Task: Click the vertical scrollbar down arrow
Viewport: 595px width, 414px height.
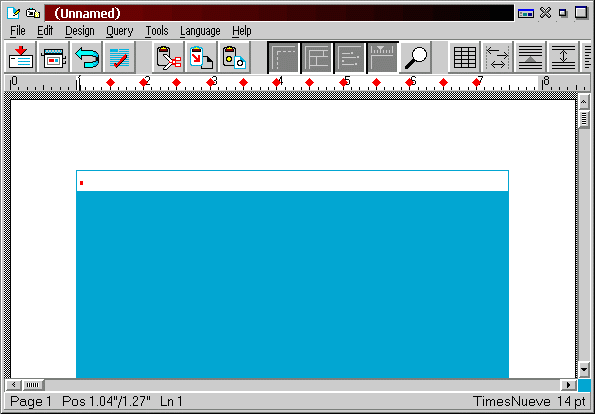Action: pyautogui.click(x=584, y=369)
